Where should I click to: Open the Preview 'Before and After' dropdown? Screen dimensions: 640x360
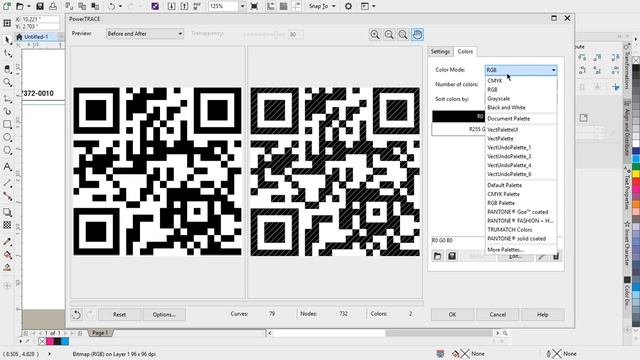coord(145,34)
